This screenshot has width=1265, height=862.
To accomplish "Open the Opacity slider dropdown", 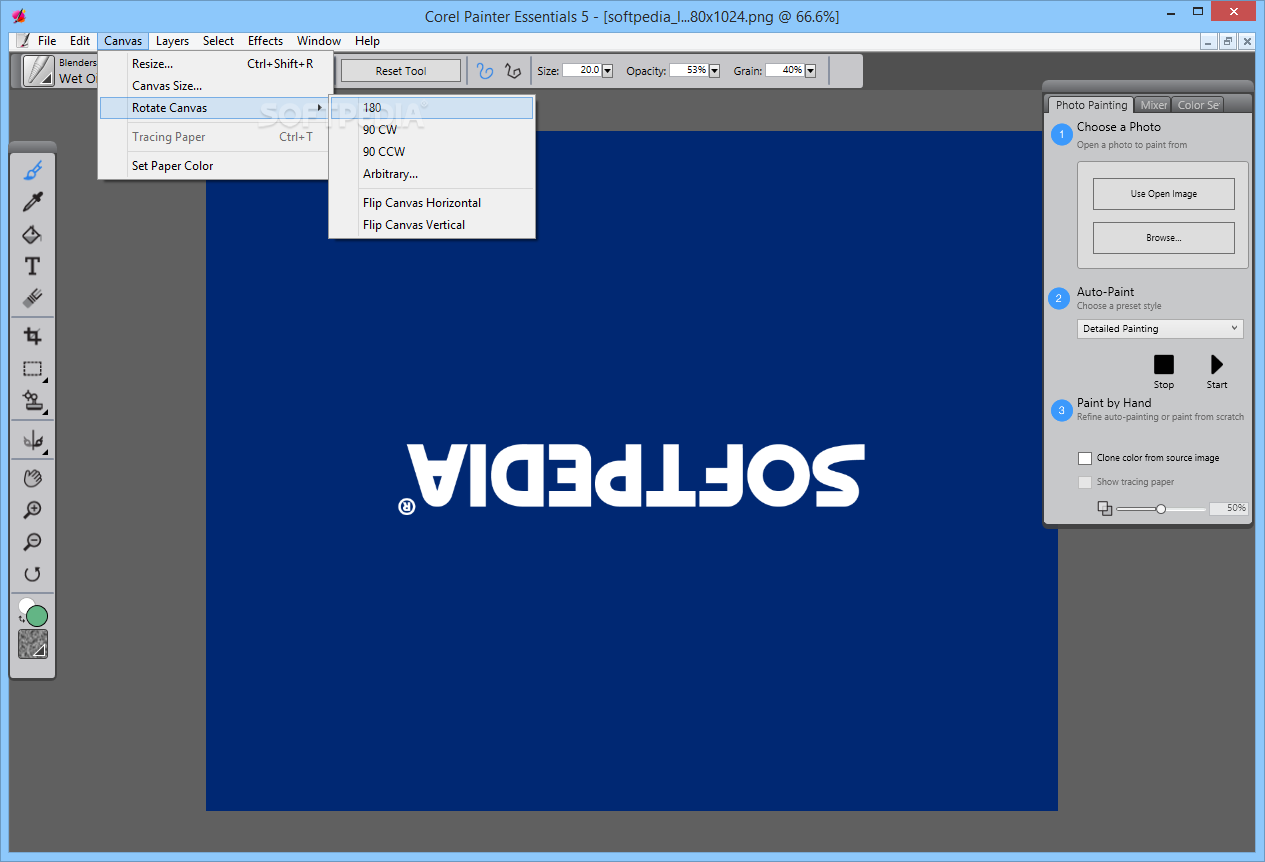I will click(x=714, y=70).
